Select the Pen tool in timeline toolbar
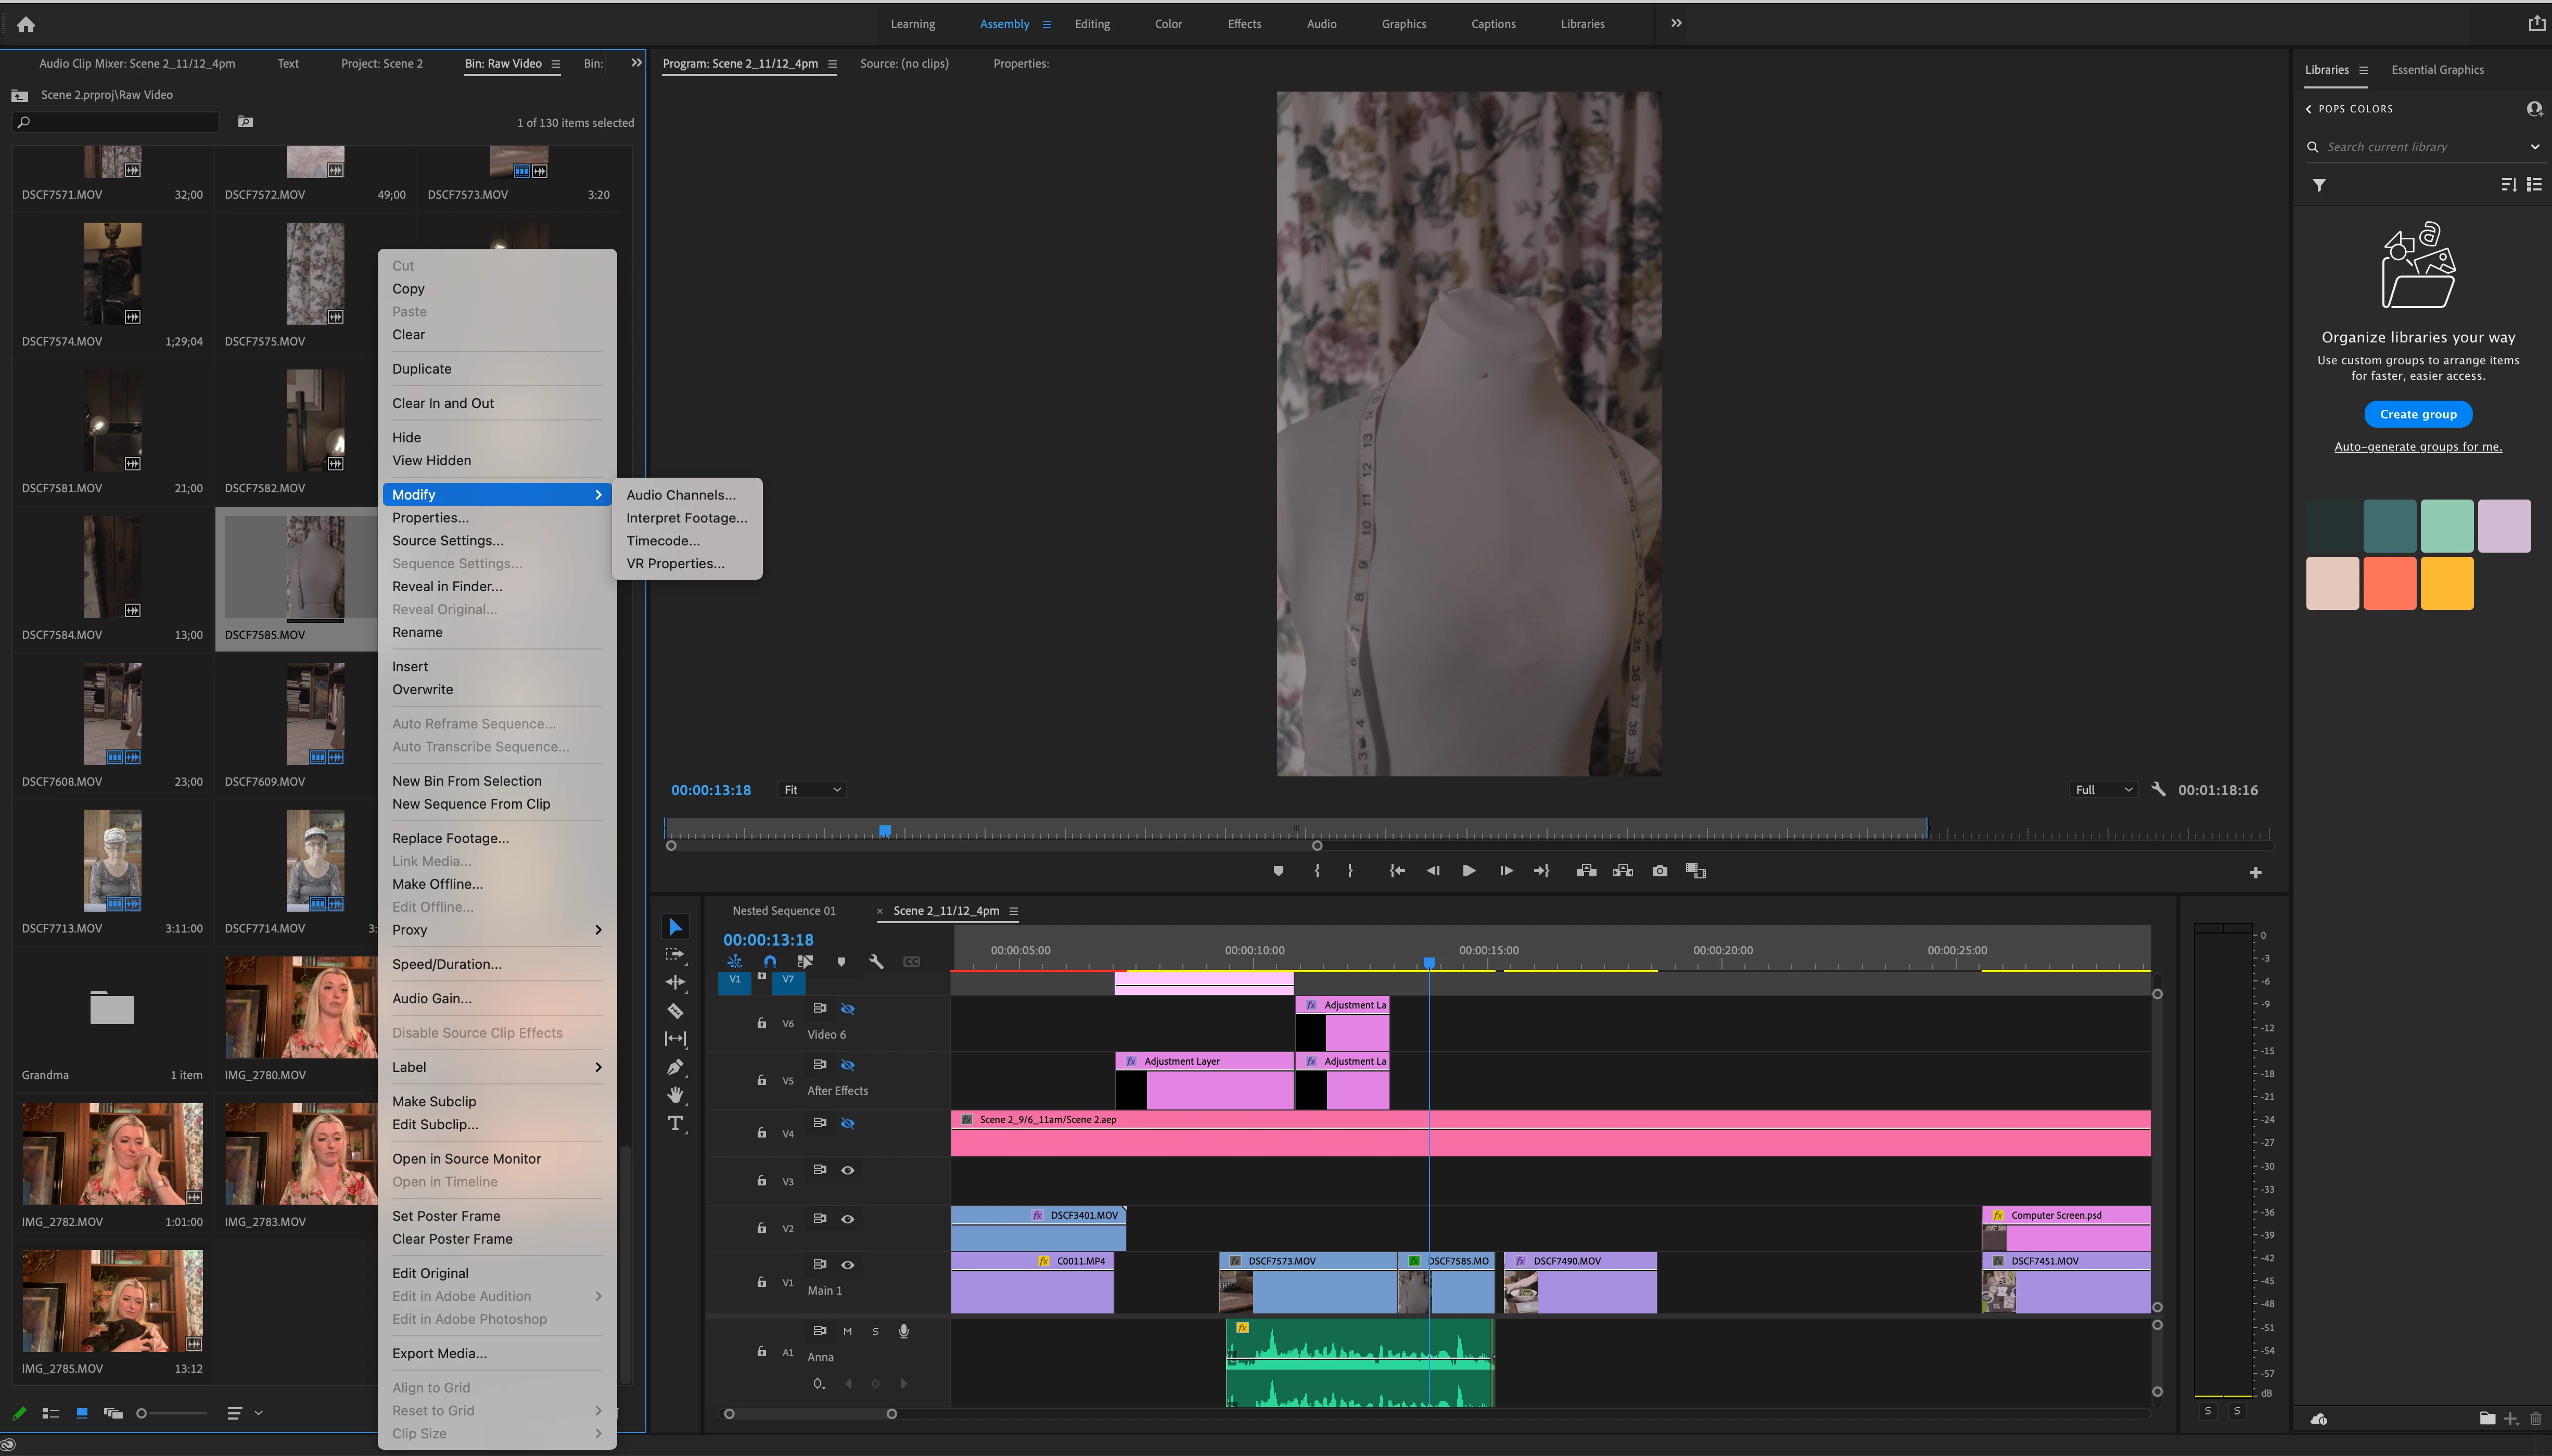2552x1456 pixels. [675, 1067]
